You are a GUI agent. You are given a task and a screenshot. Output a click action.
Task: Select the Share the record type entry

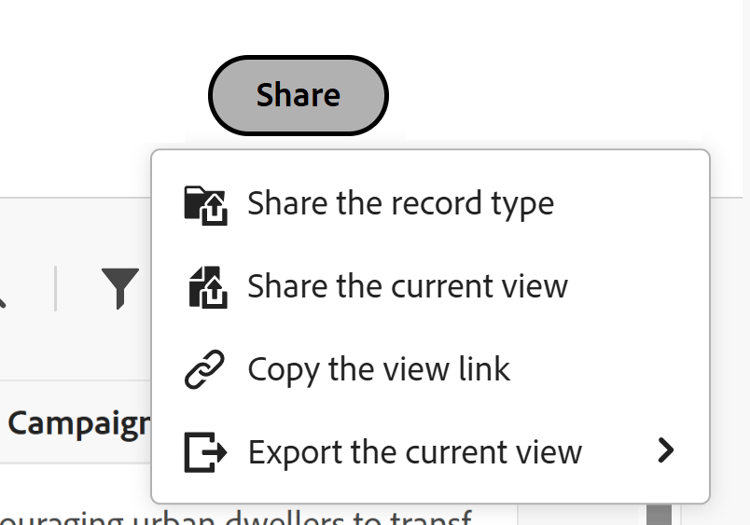click(430, 204)
